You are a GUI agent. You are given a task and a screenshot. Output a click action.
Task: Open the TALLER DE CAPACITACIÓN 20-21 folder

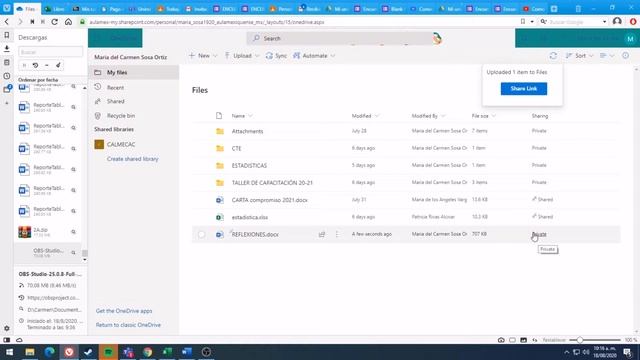(x=272, y=182)
